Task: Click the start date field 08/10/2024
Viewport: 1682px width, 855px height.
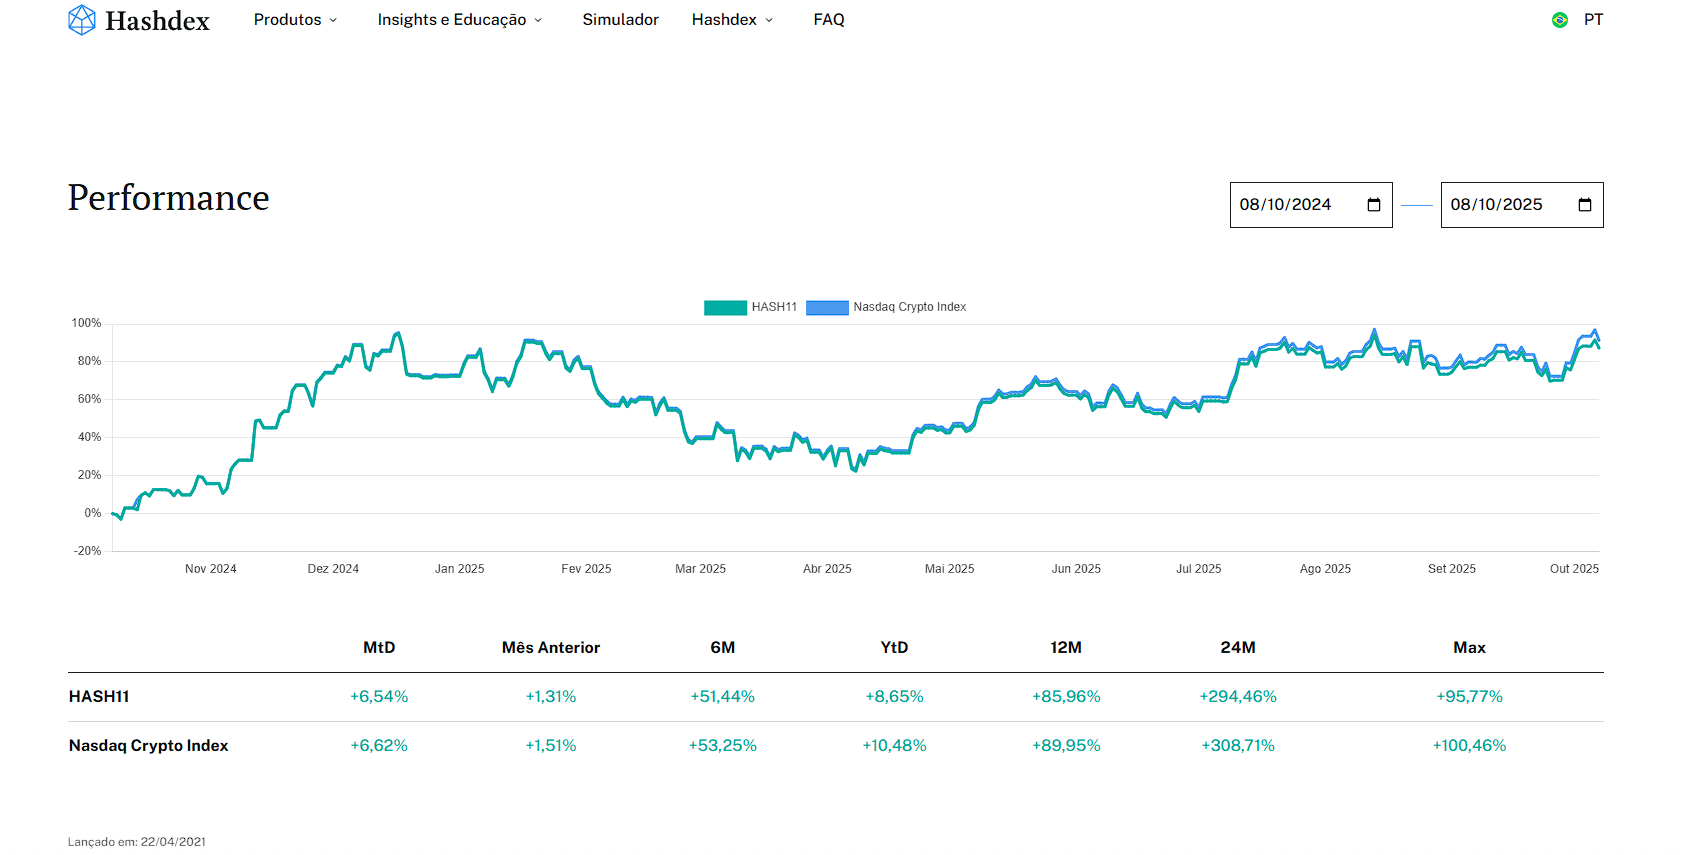Action: 1285,205
